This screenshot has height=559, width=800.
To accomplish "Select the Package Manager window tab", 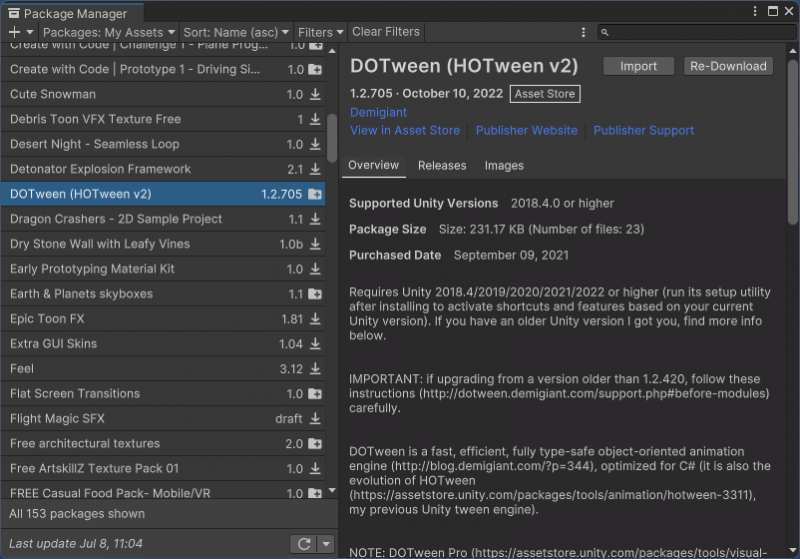I will [x=72, y=13].
